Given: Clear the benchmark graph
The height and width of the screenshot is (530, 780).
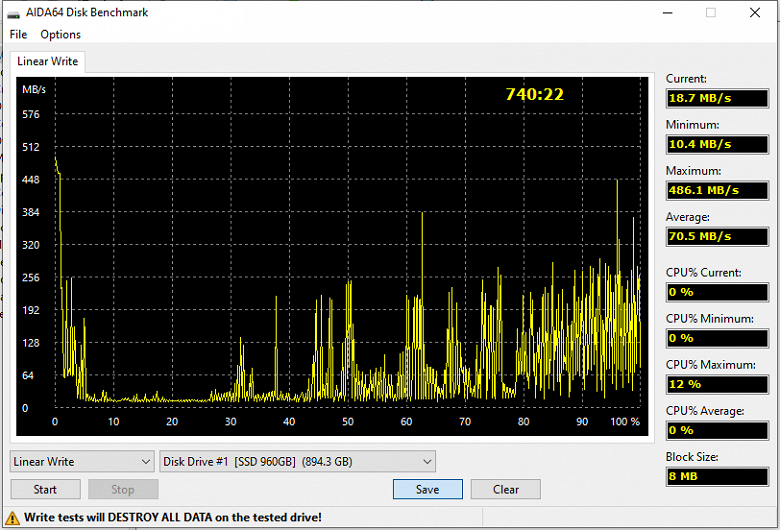Looking at the screenshot, I should point(506,489).
